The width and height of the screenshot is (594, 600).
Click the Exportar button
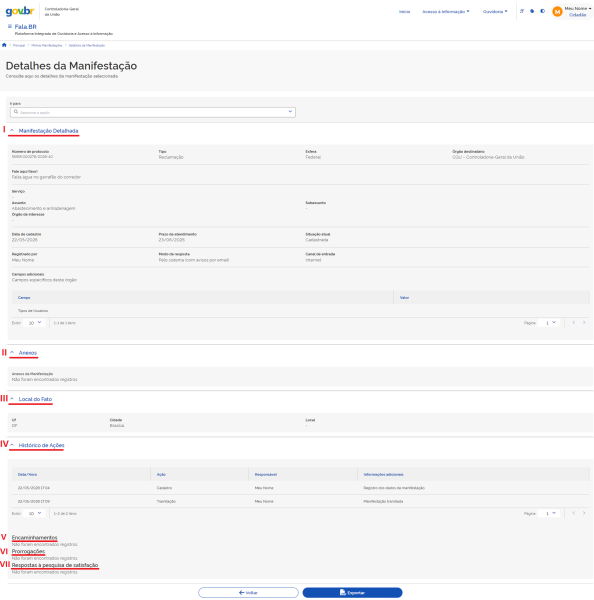tap(352, 592)
